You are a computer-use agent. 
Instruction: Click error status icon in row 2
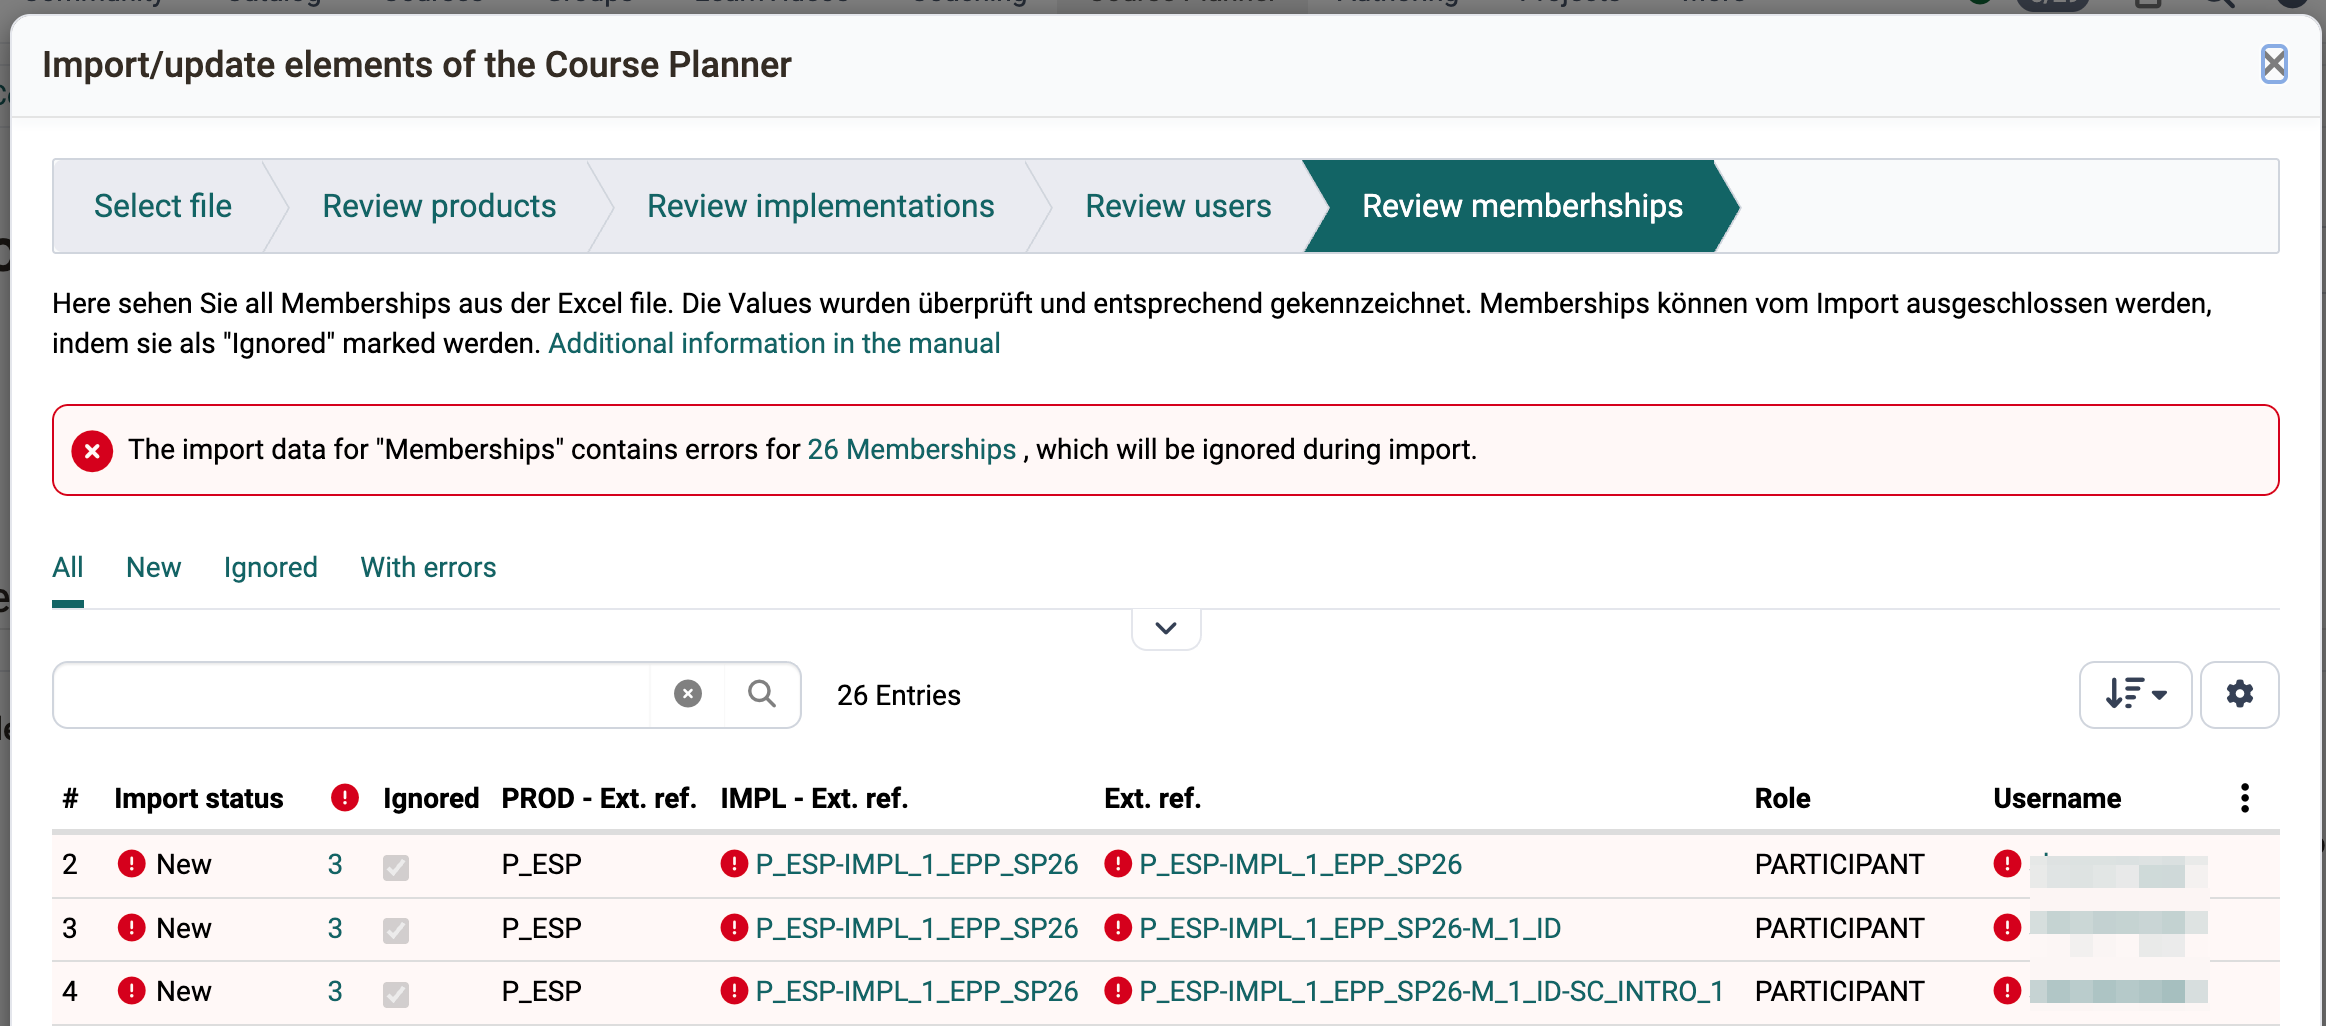coord(131,864)
